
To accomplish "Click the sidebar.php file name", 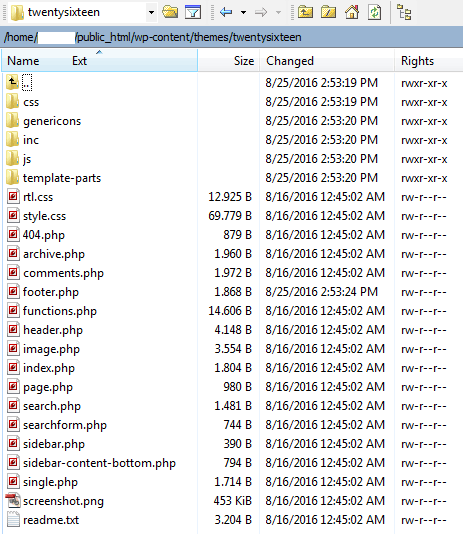I will (x=54, y=444).
